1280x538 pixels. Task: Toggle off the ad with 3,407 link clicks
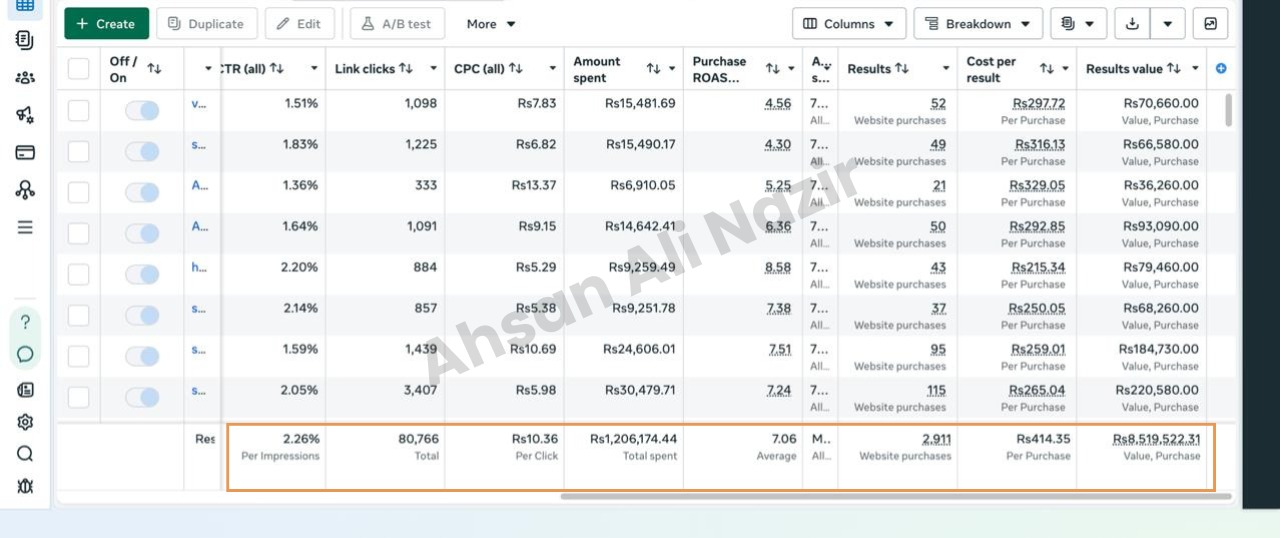pyautogui.click(x=142, y=397)
